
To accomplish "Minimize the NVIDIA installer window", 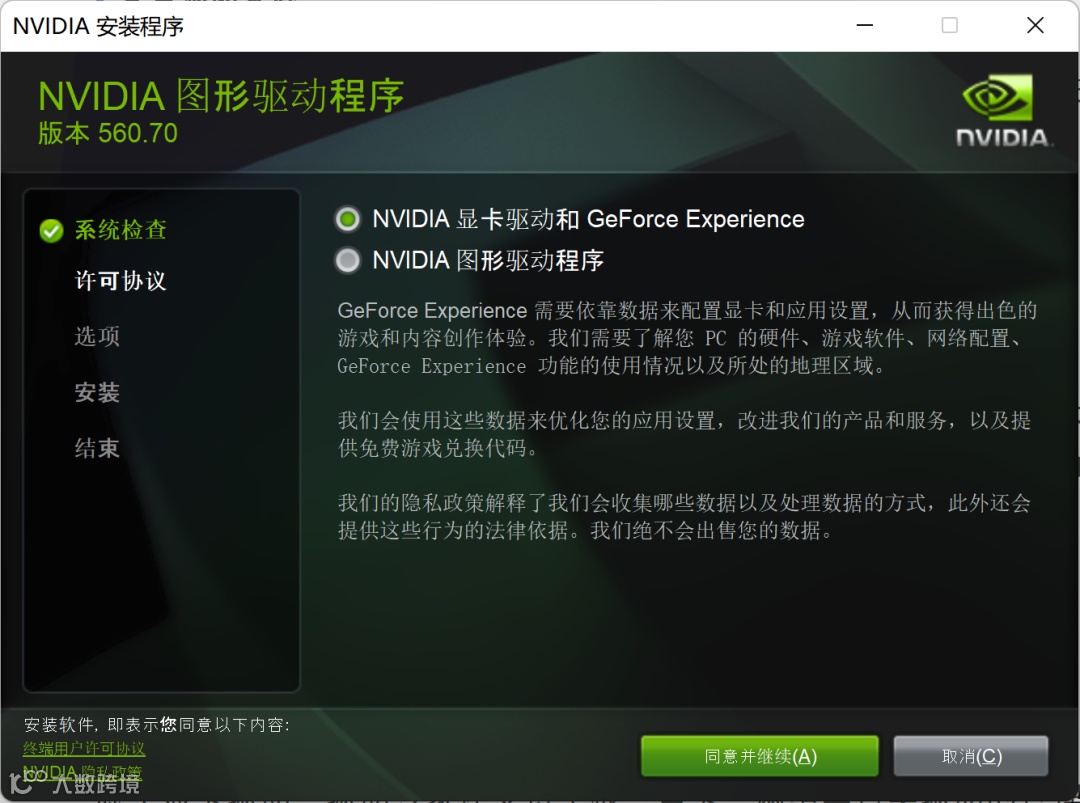I will click(x=864, y=25).
